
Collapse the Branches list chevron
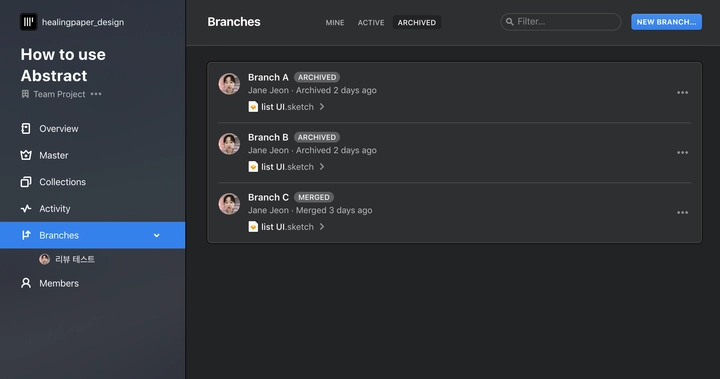157,235
